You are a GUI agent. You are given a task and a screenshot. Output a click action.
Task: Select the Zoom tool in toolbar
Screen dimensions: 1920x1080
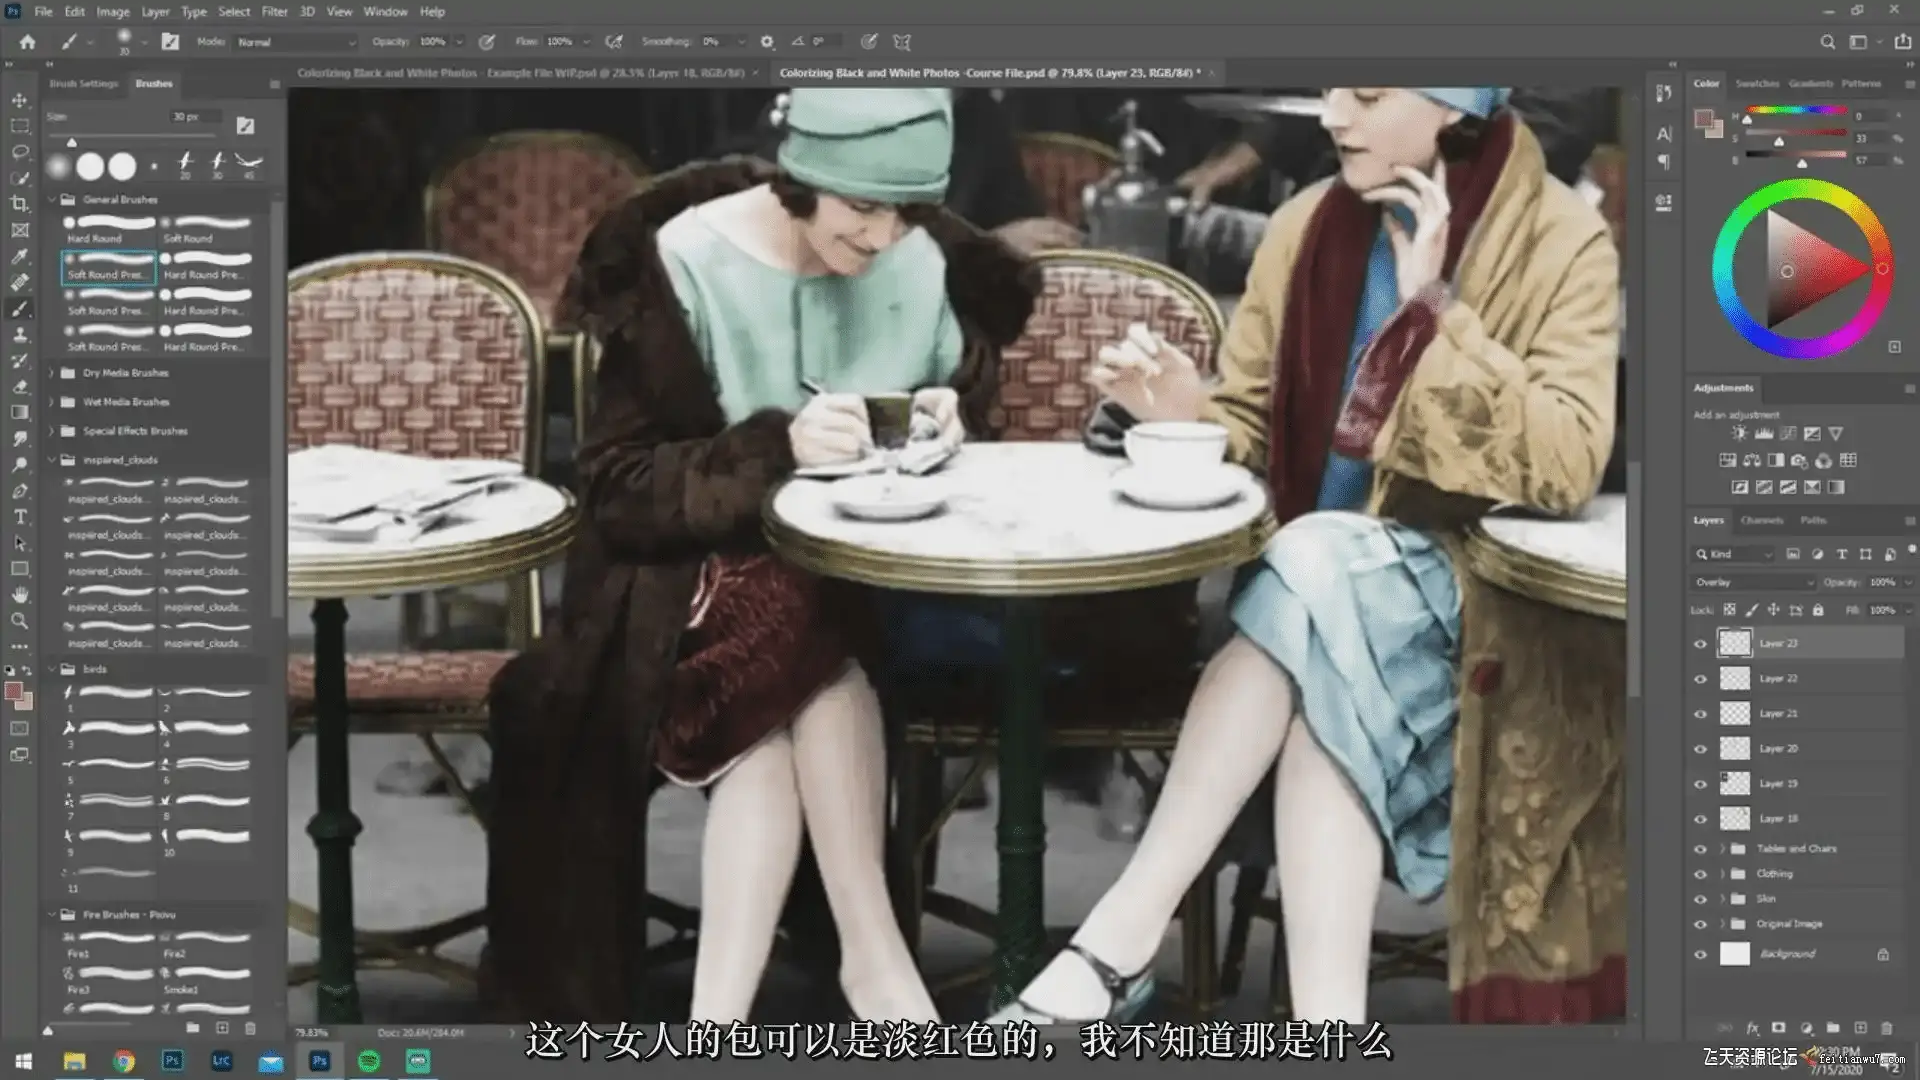click(19, 621)
